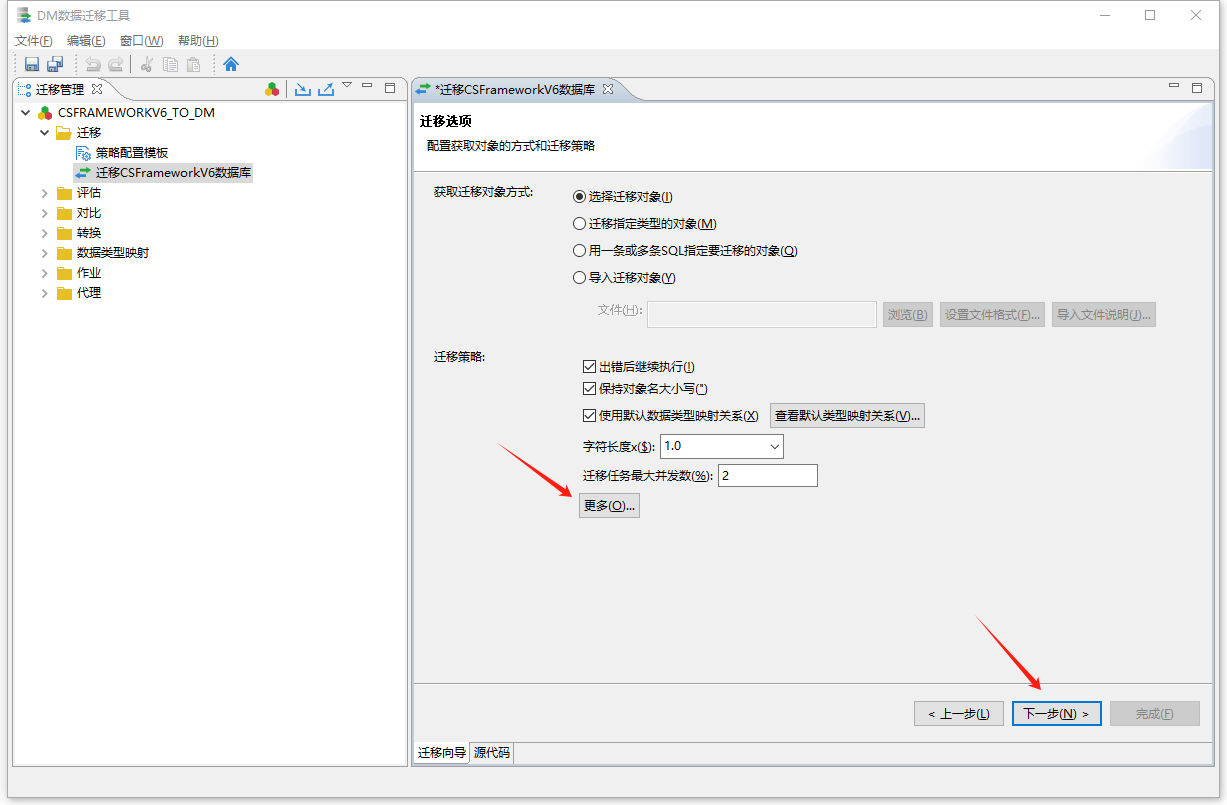Click the CSFRAMEWORKV6_TO_DM project icon
This screenshot has width=1227, height=805.
point(45,113)
